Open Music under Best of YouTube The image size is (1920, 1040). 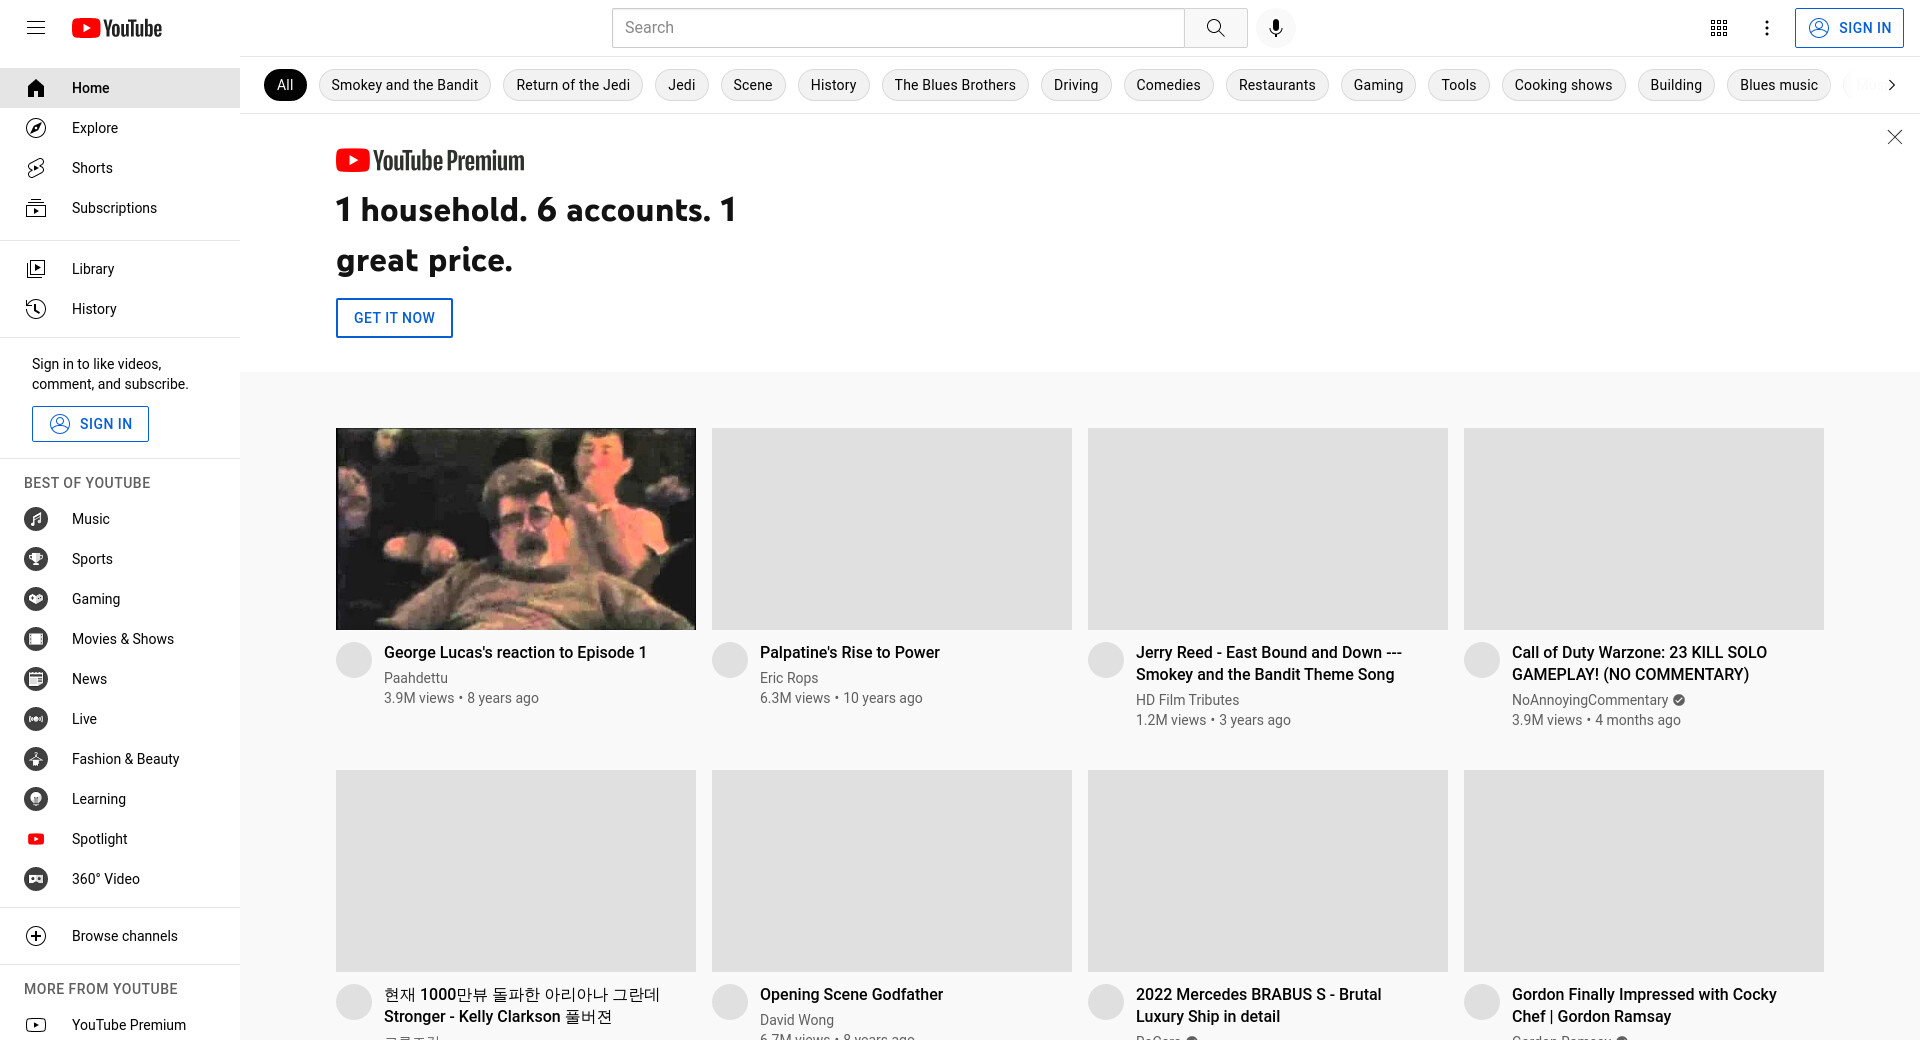(x=120, y=519)
